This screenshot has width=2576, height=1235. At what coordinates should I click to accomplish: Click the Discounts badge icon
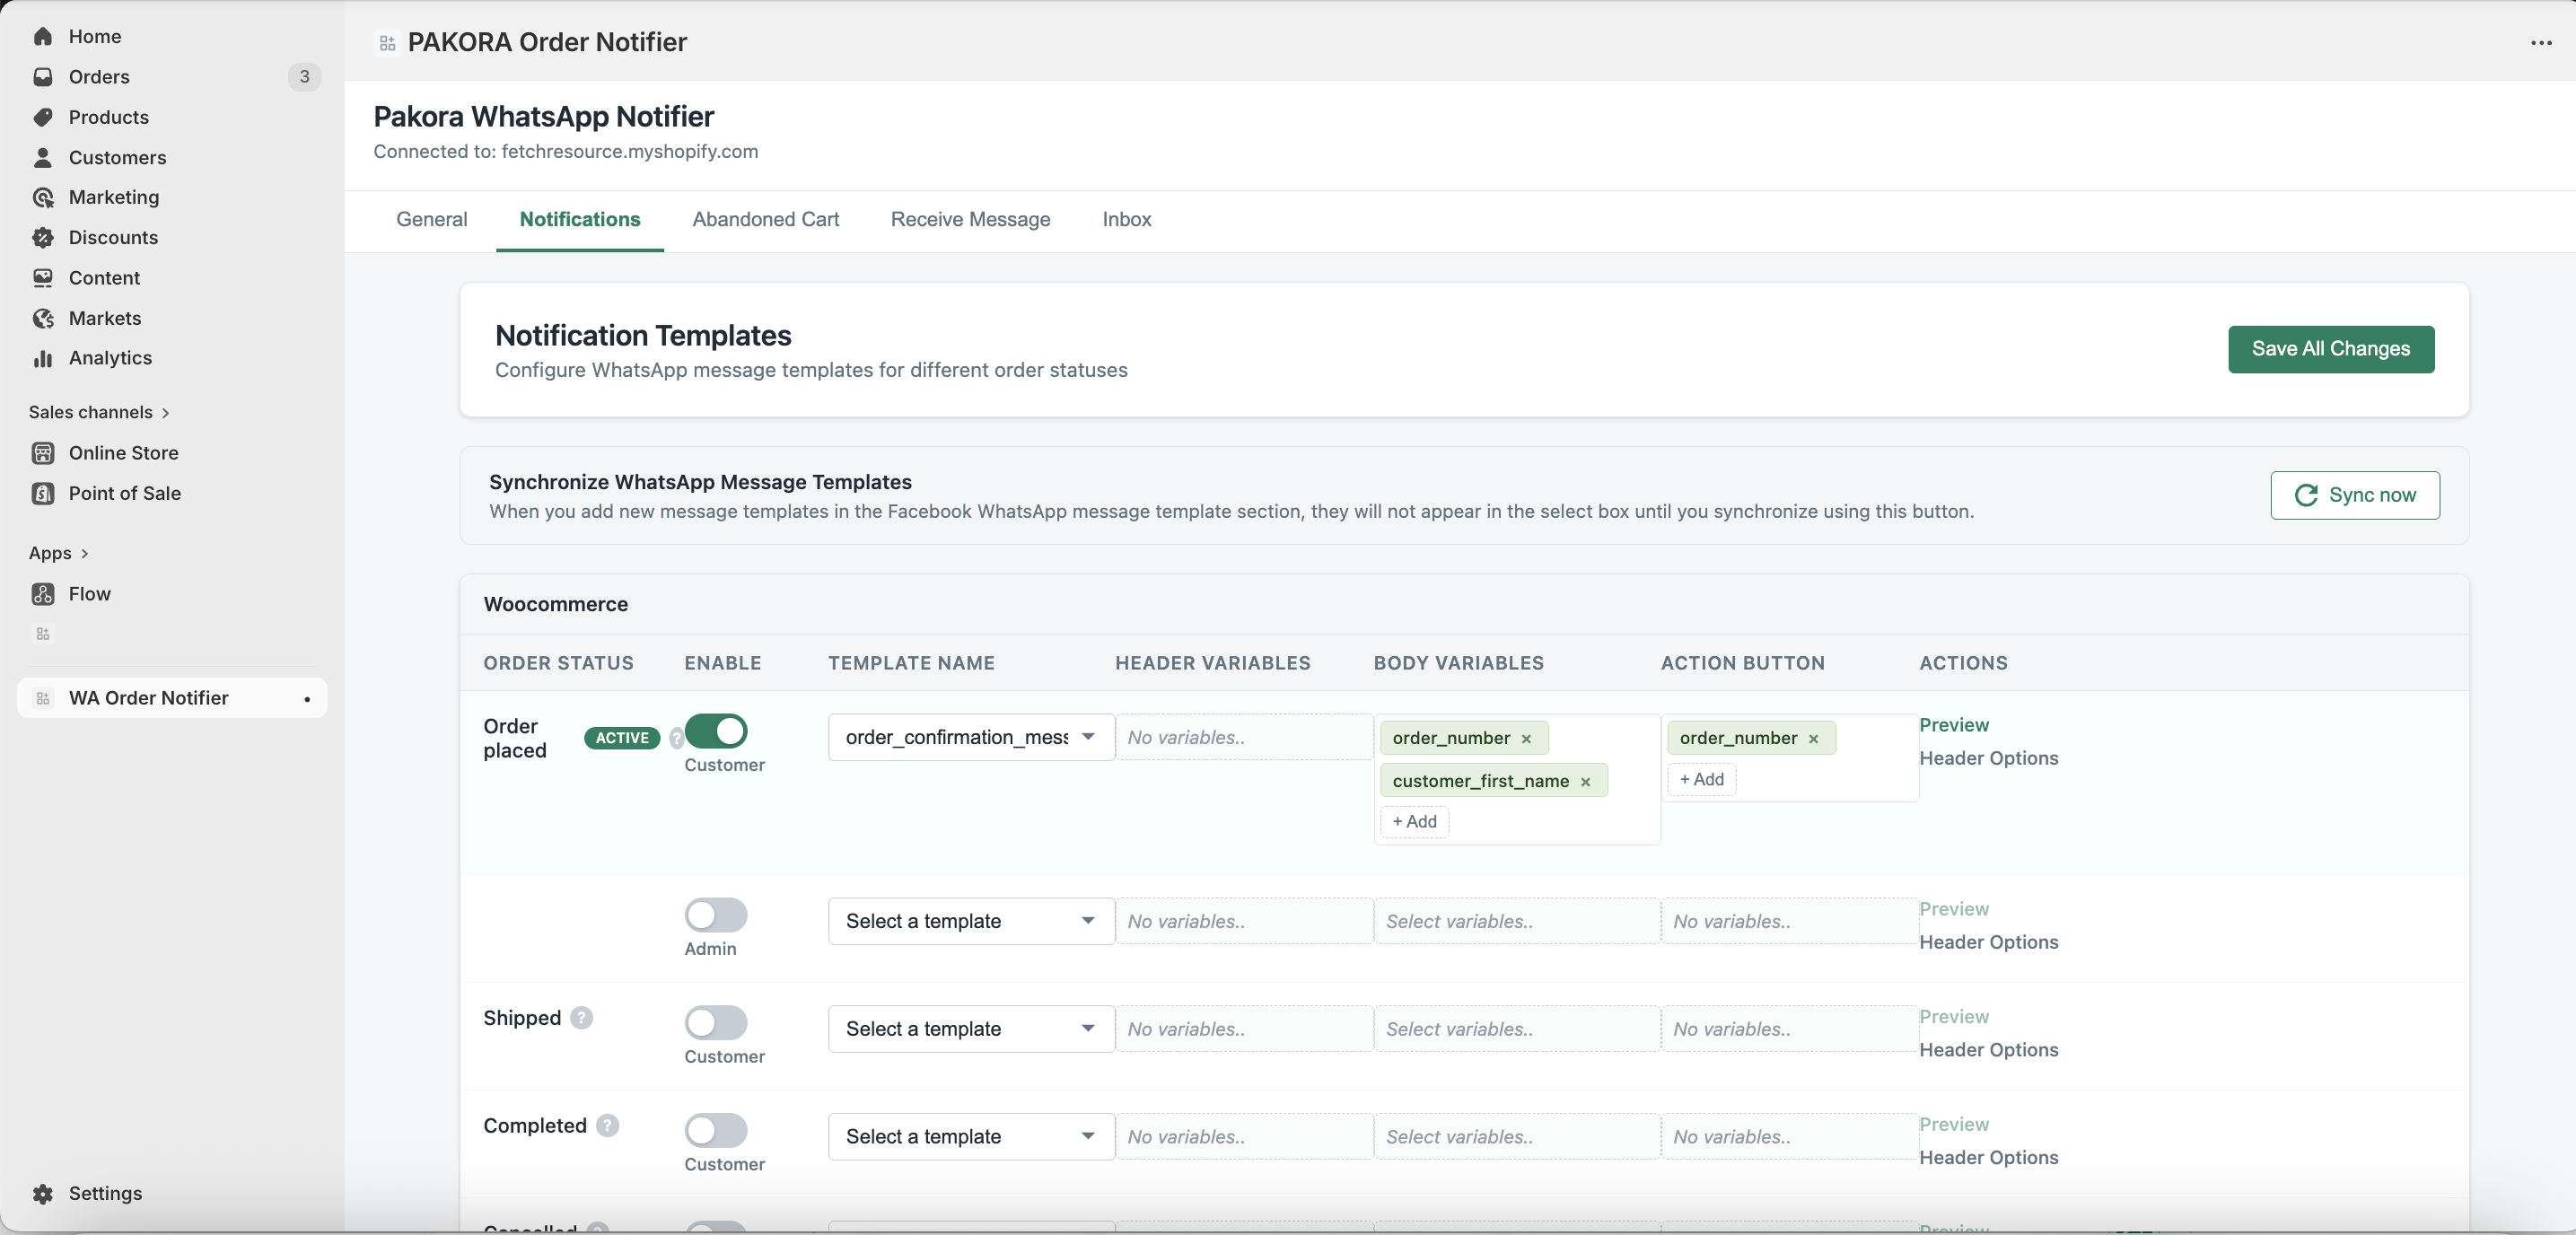point(43,237)
